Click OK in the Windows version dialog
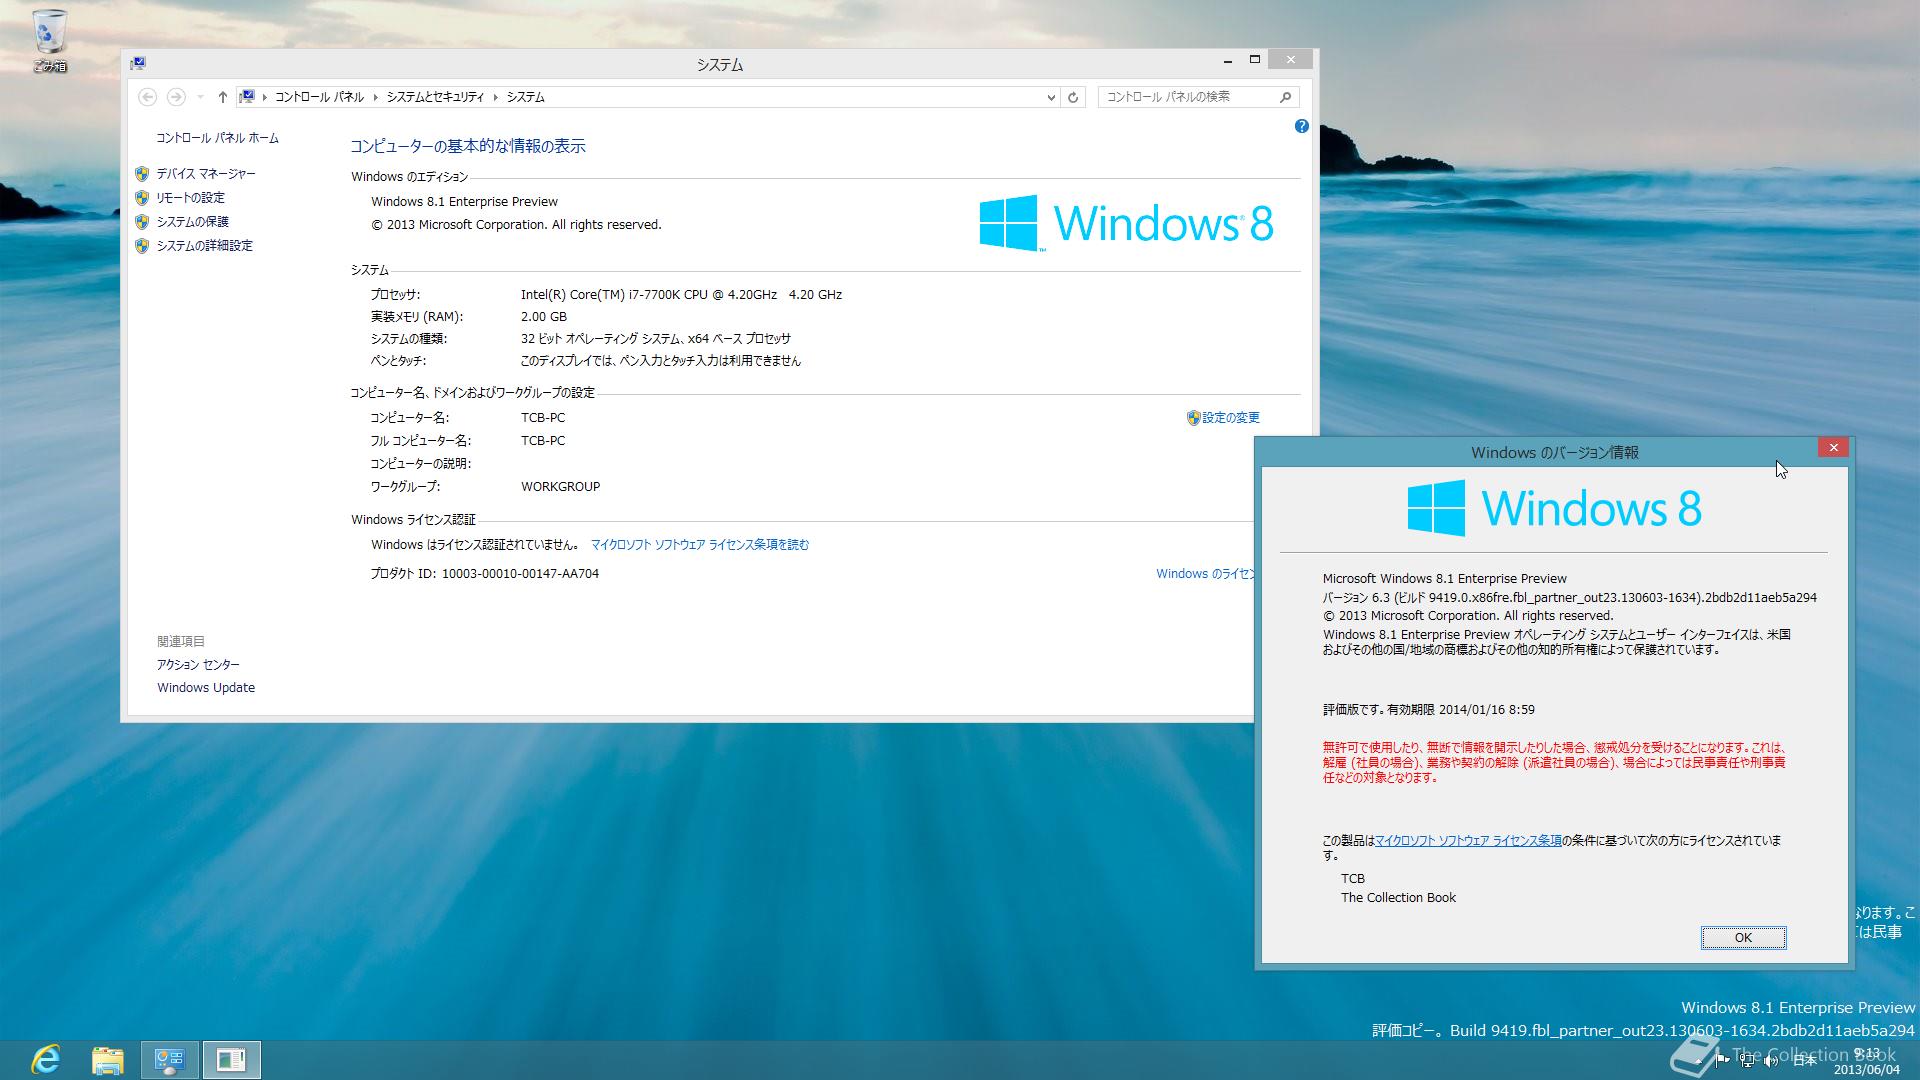 tap(1743, 938)
